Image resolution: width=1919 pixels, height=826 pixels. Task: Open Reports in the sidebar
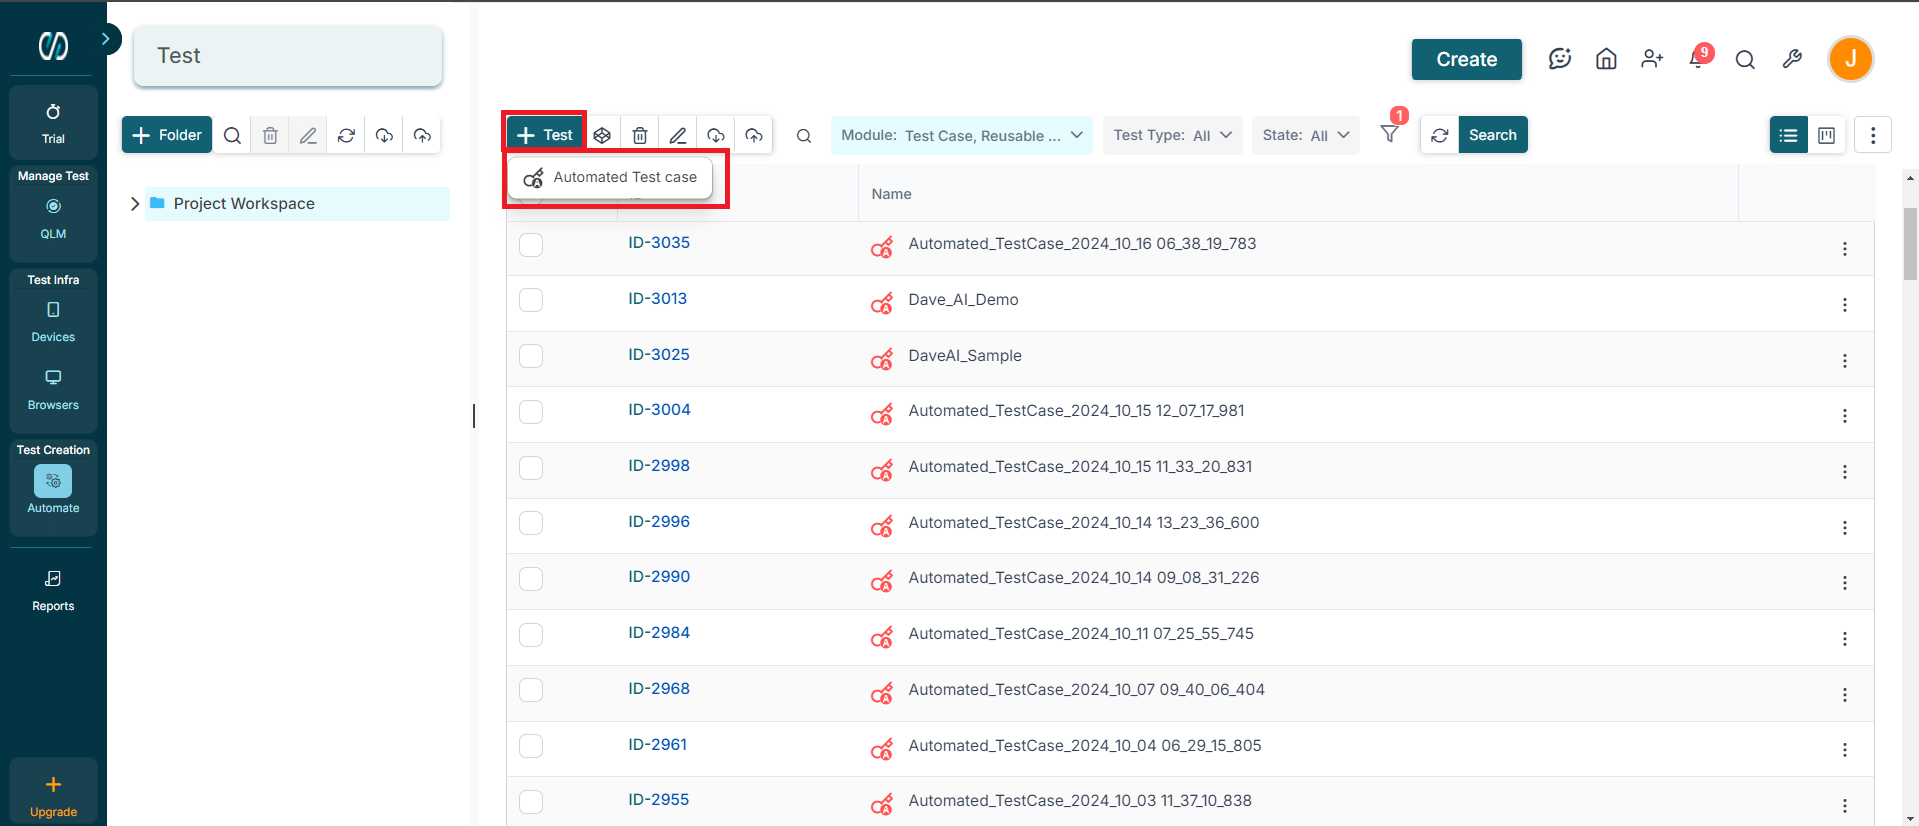point(53,590)
